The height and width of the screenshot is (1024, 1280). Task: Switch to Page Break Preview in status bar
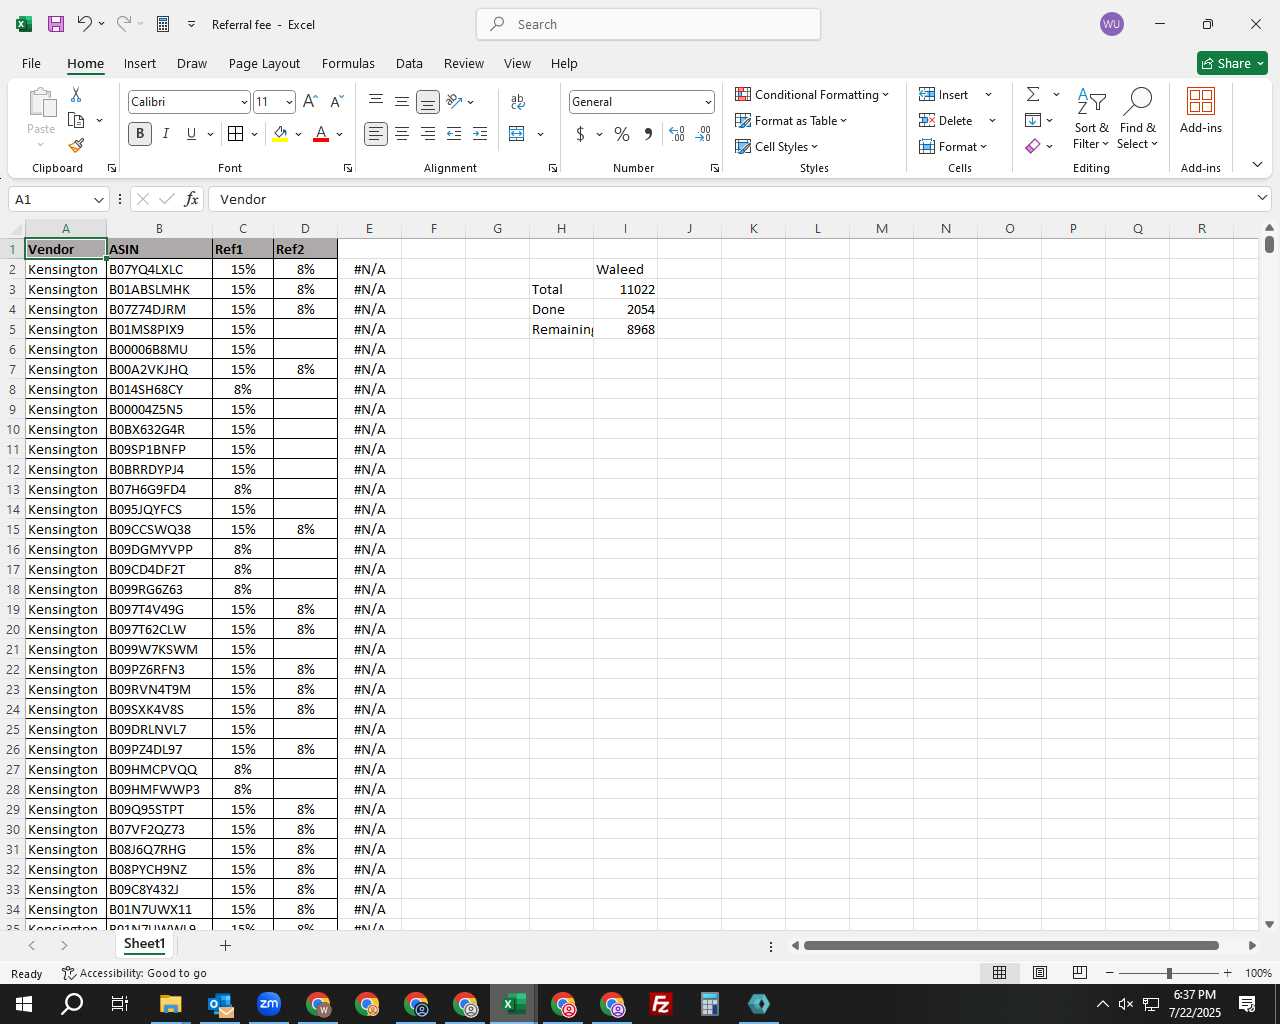[1080, 973]
